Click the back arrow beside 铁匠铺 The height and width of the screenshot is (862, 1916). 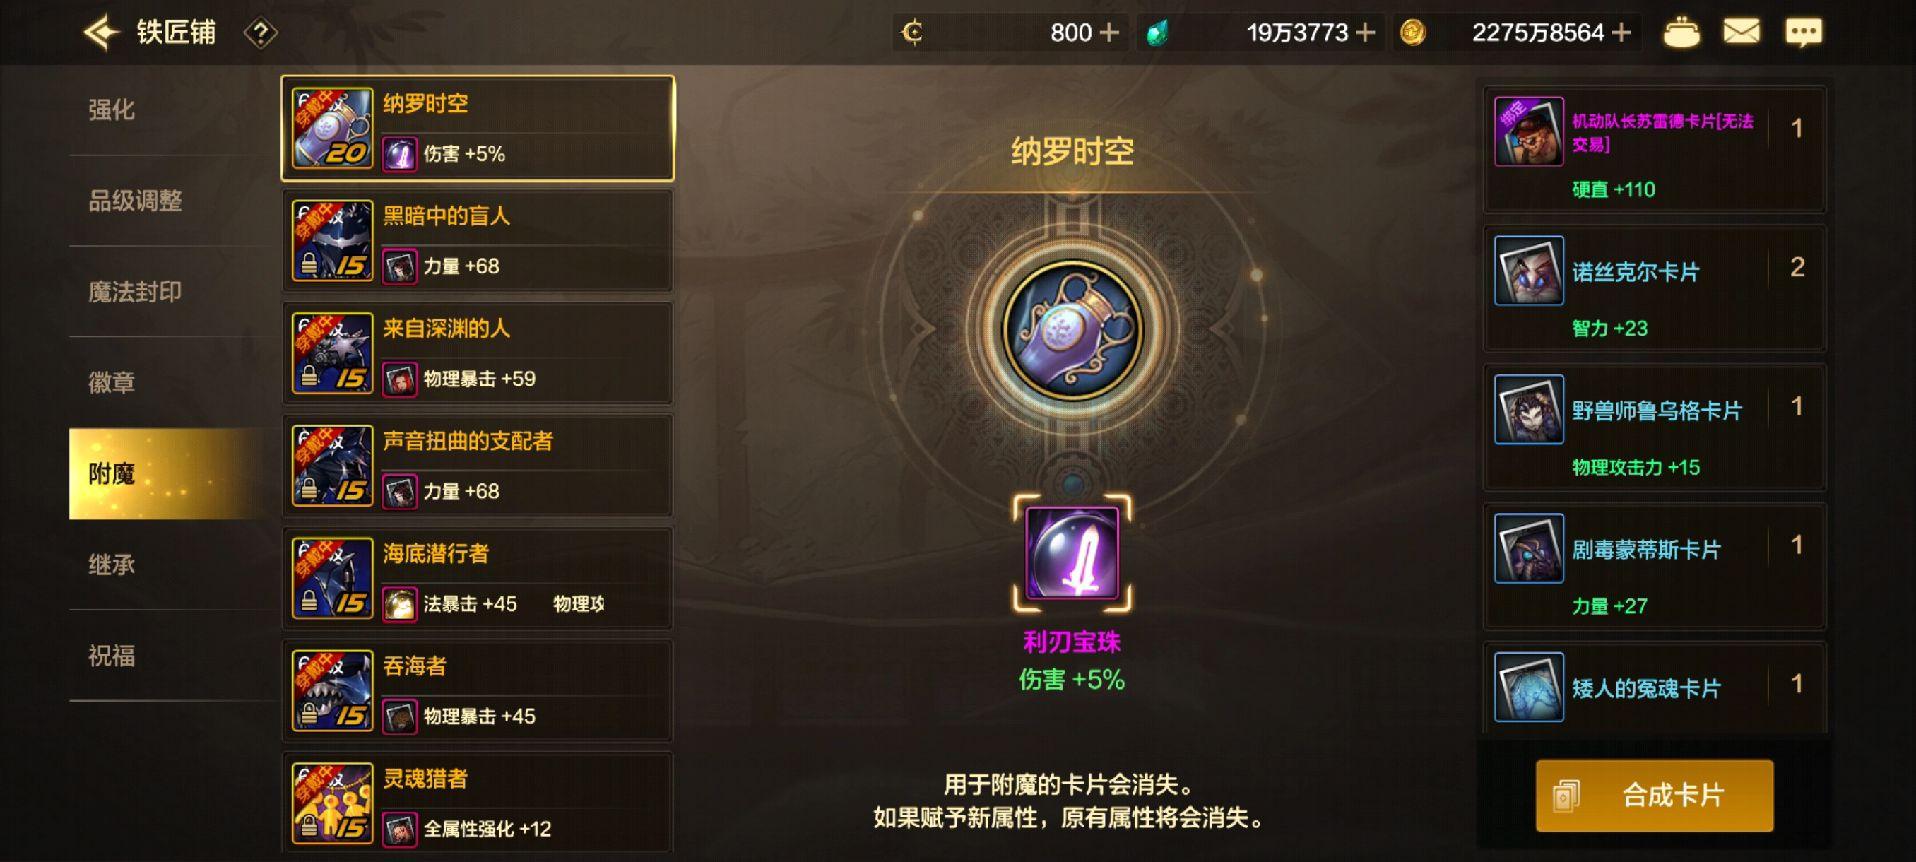101,32
